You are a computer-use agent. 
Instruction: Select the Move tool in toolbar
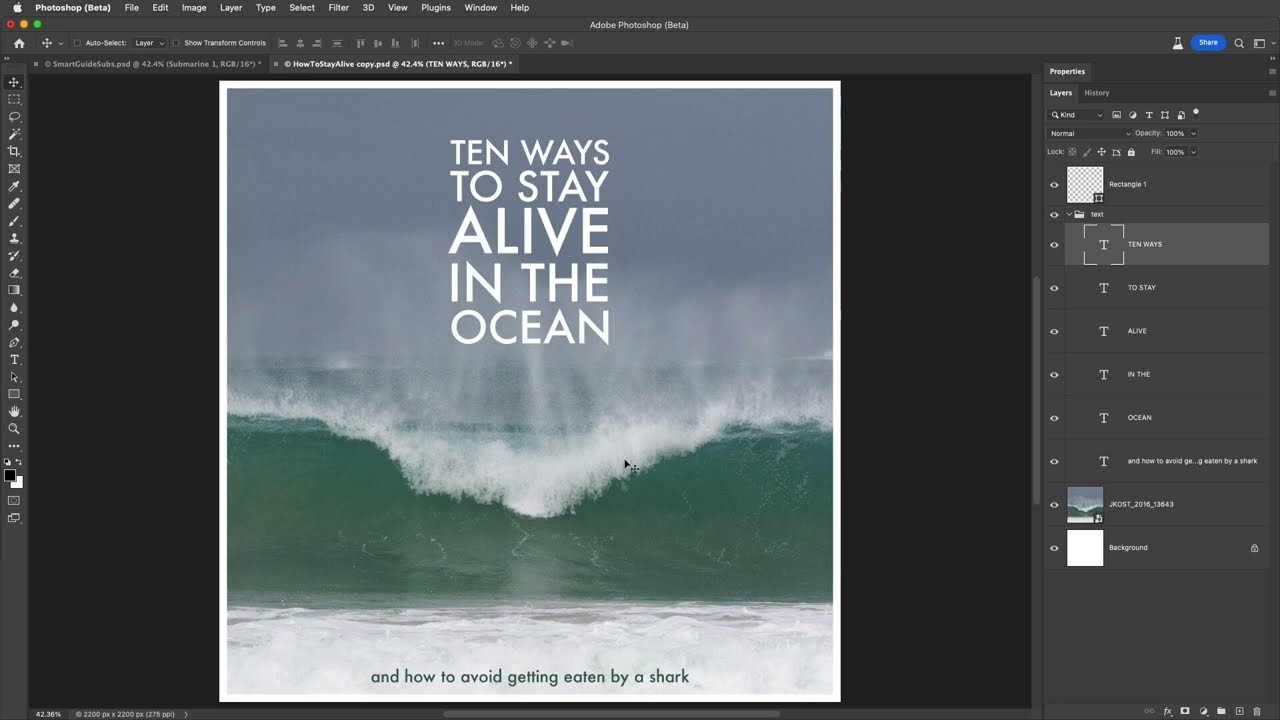pyautogui.click(x=14, y=82)
